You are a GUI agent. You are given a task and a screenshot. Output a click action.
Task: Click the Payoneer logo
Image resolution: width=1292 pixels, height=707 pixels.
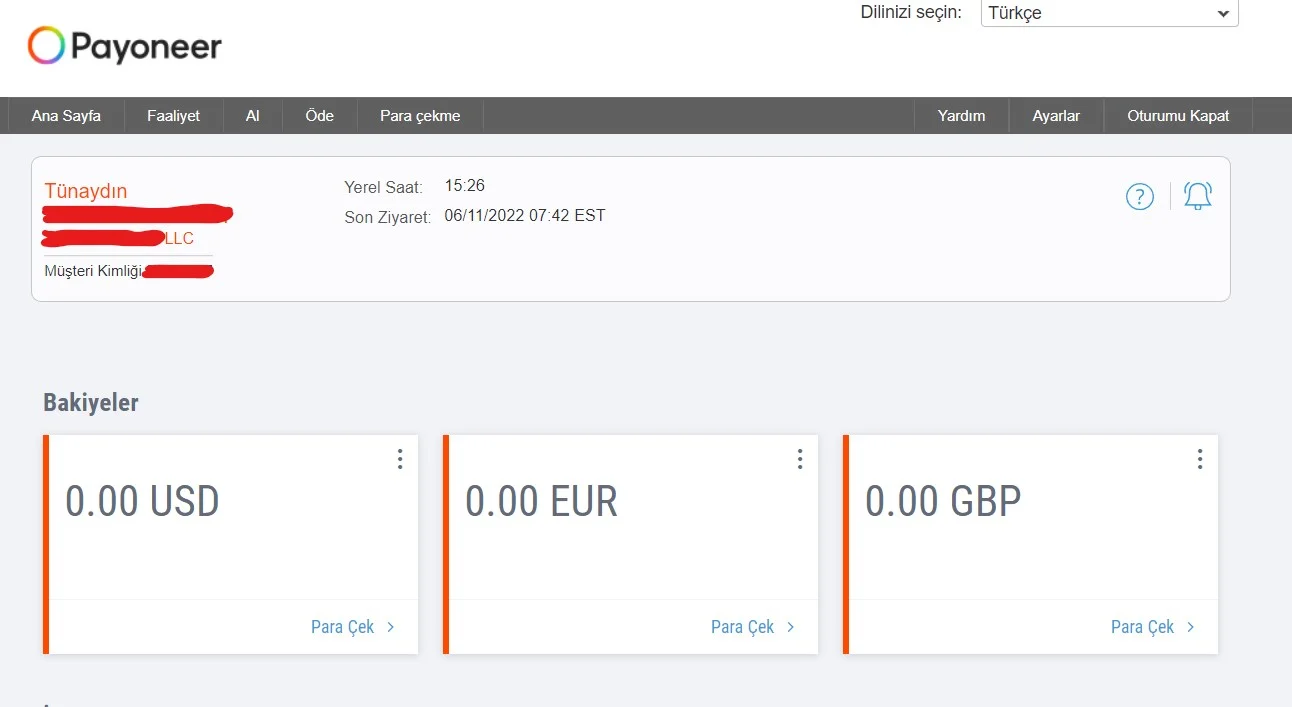point(124,46)
